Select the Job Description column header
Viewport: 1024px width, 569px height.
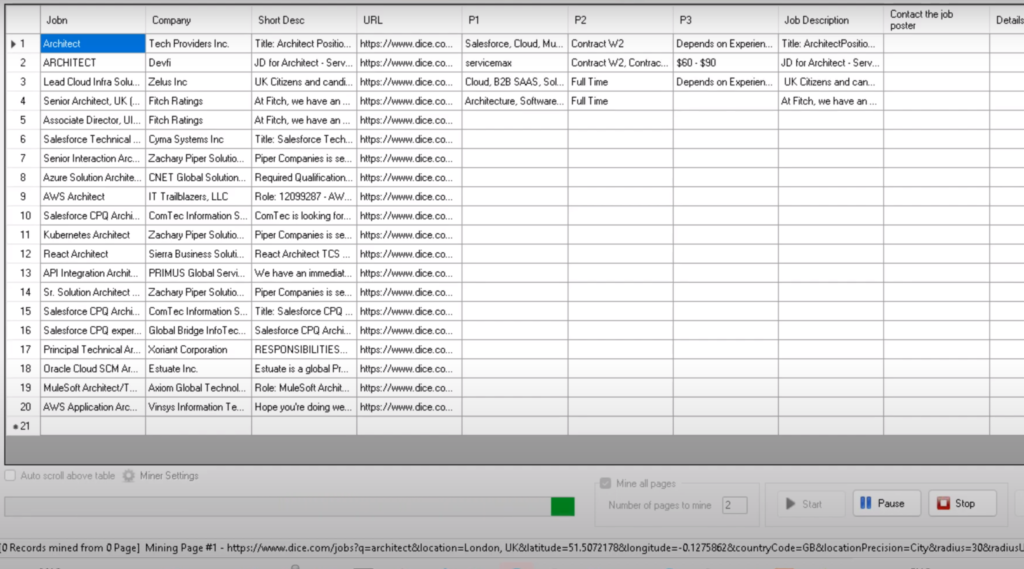pyautogui.click(x=830, y=20)
